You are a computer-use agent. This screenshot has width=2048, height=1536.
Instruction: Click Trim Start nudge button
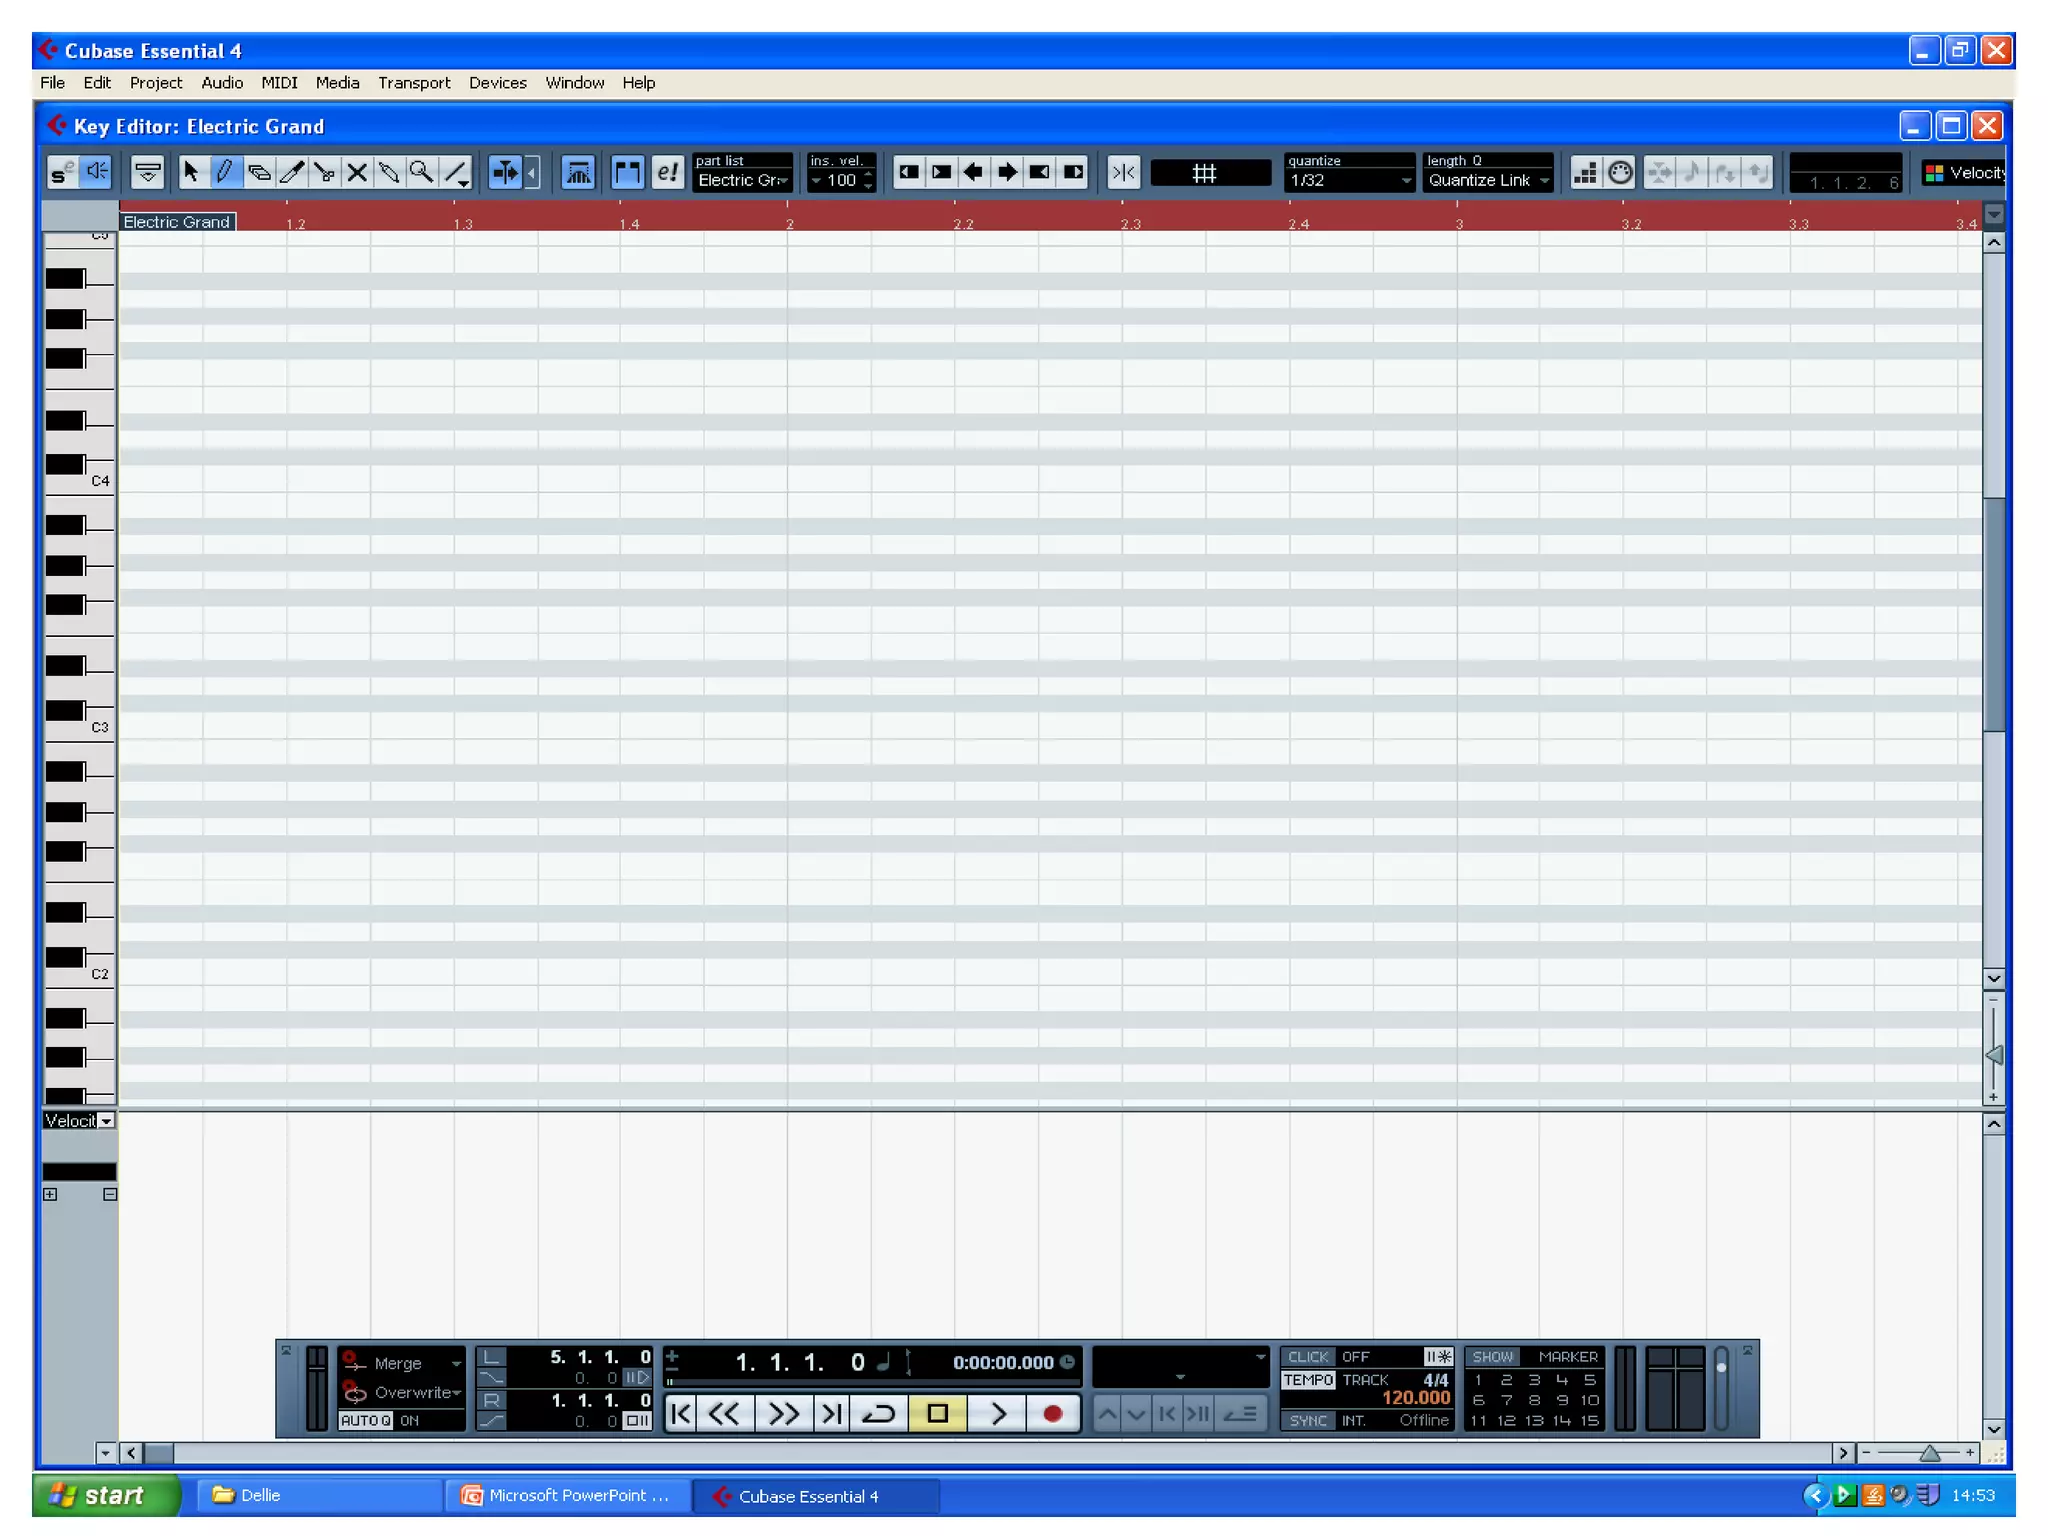click(x=909, y=173)
